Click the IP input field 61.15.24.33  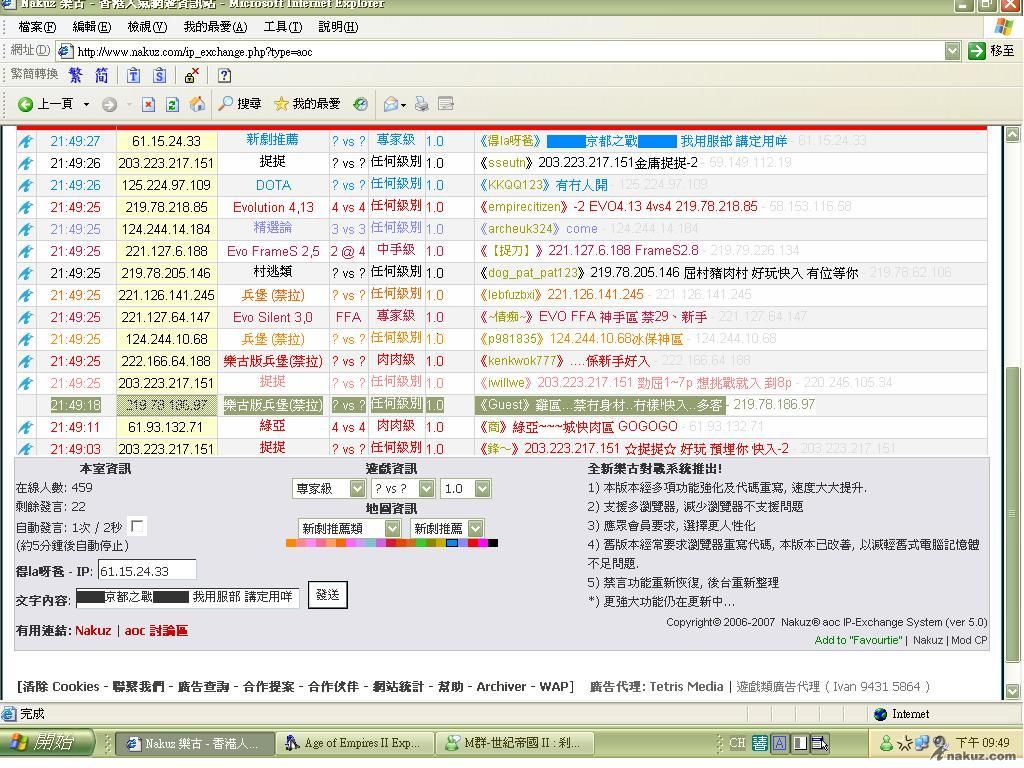pos(147,571)
